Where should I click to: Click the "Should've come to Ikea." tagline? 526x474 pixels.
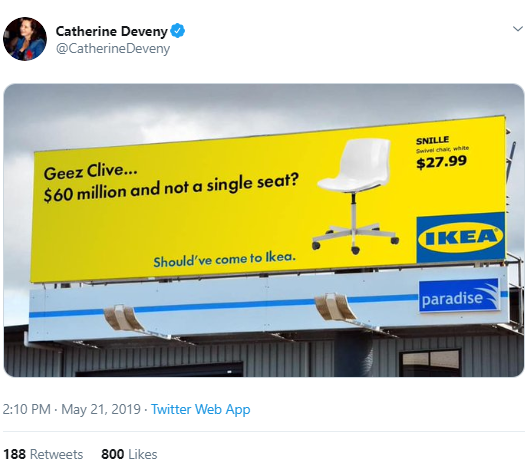pos(224,259)
